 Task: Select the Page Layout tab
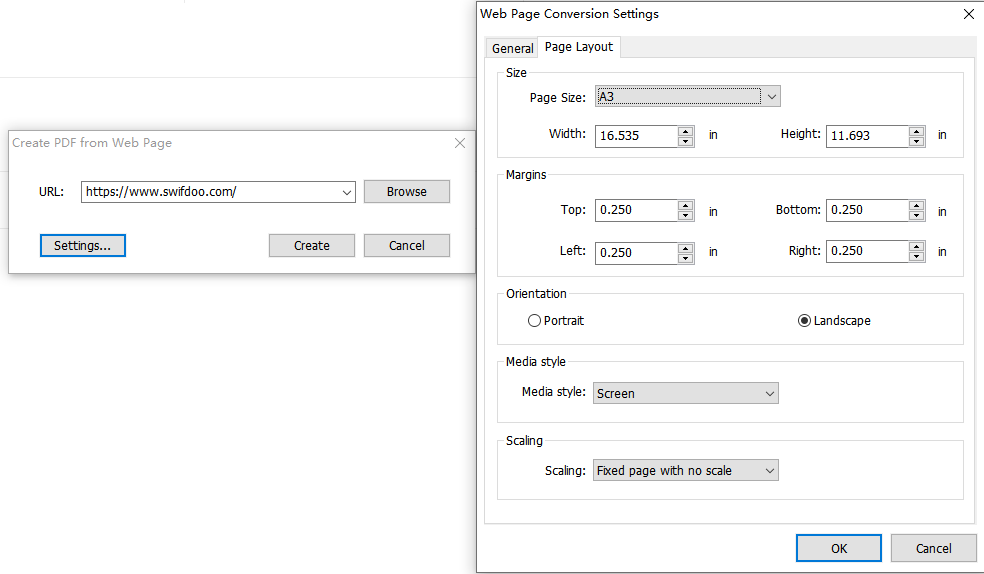click(579, 47)
